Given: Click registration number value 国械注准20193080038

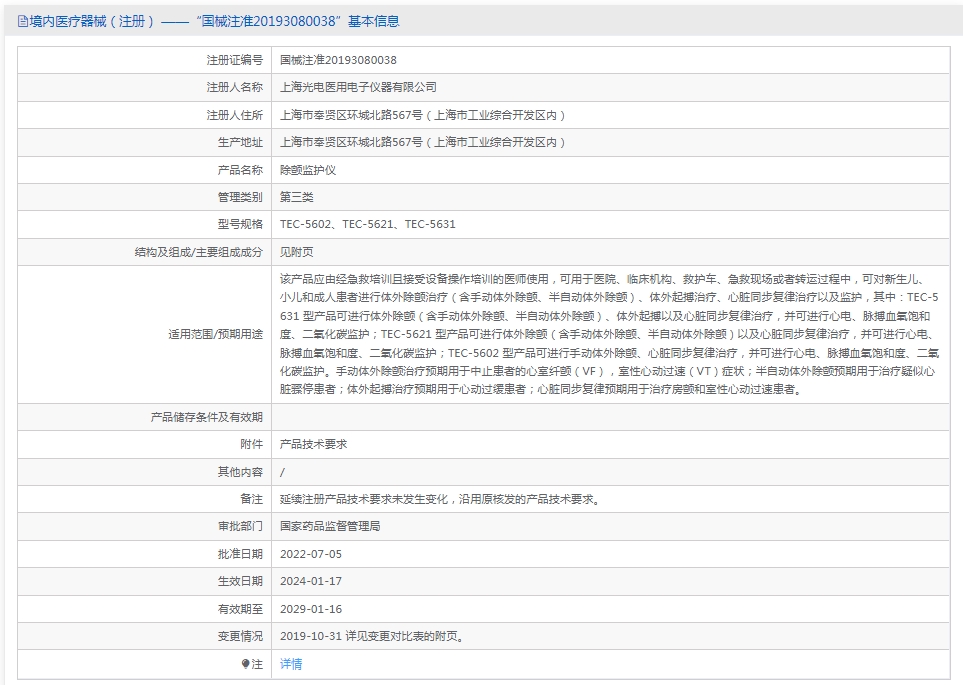Looking at the screenshot, I should point(338,60).
